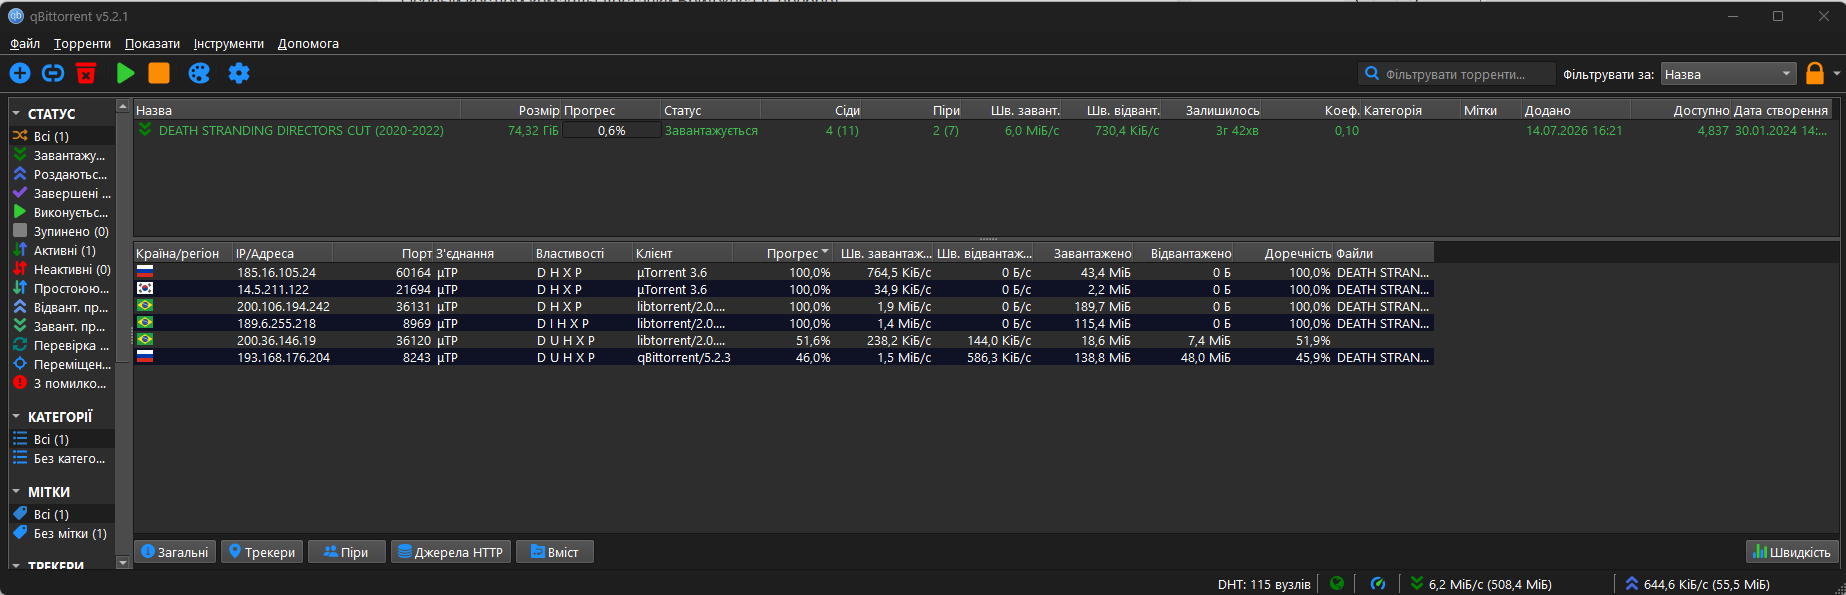
Task: Add a torrent link via the chain icon
Action: [x=53, y=73]
